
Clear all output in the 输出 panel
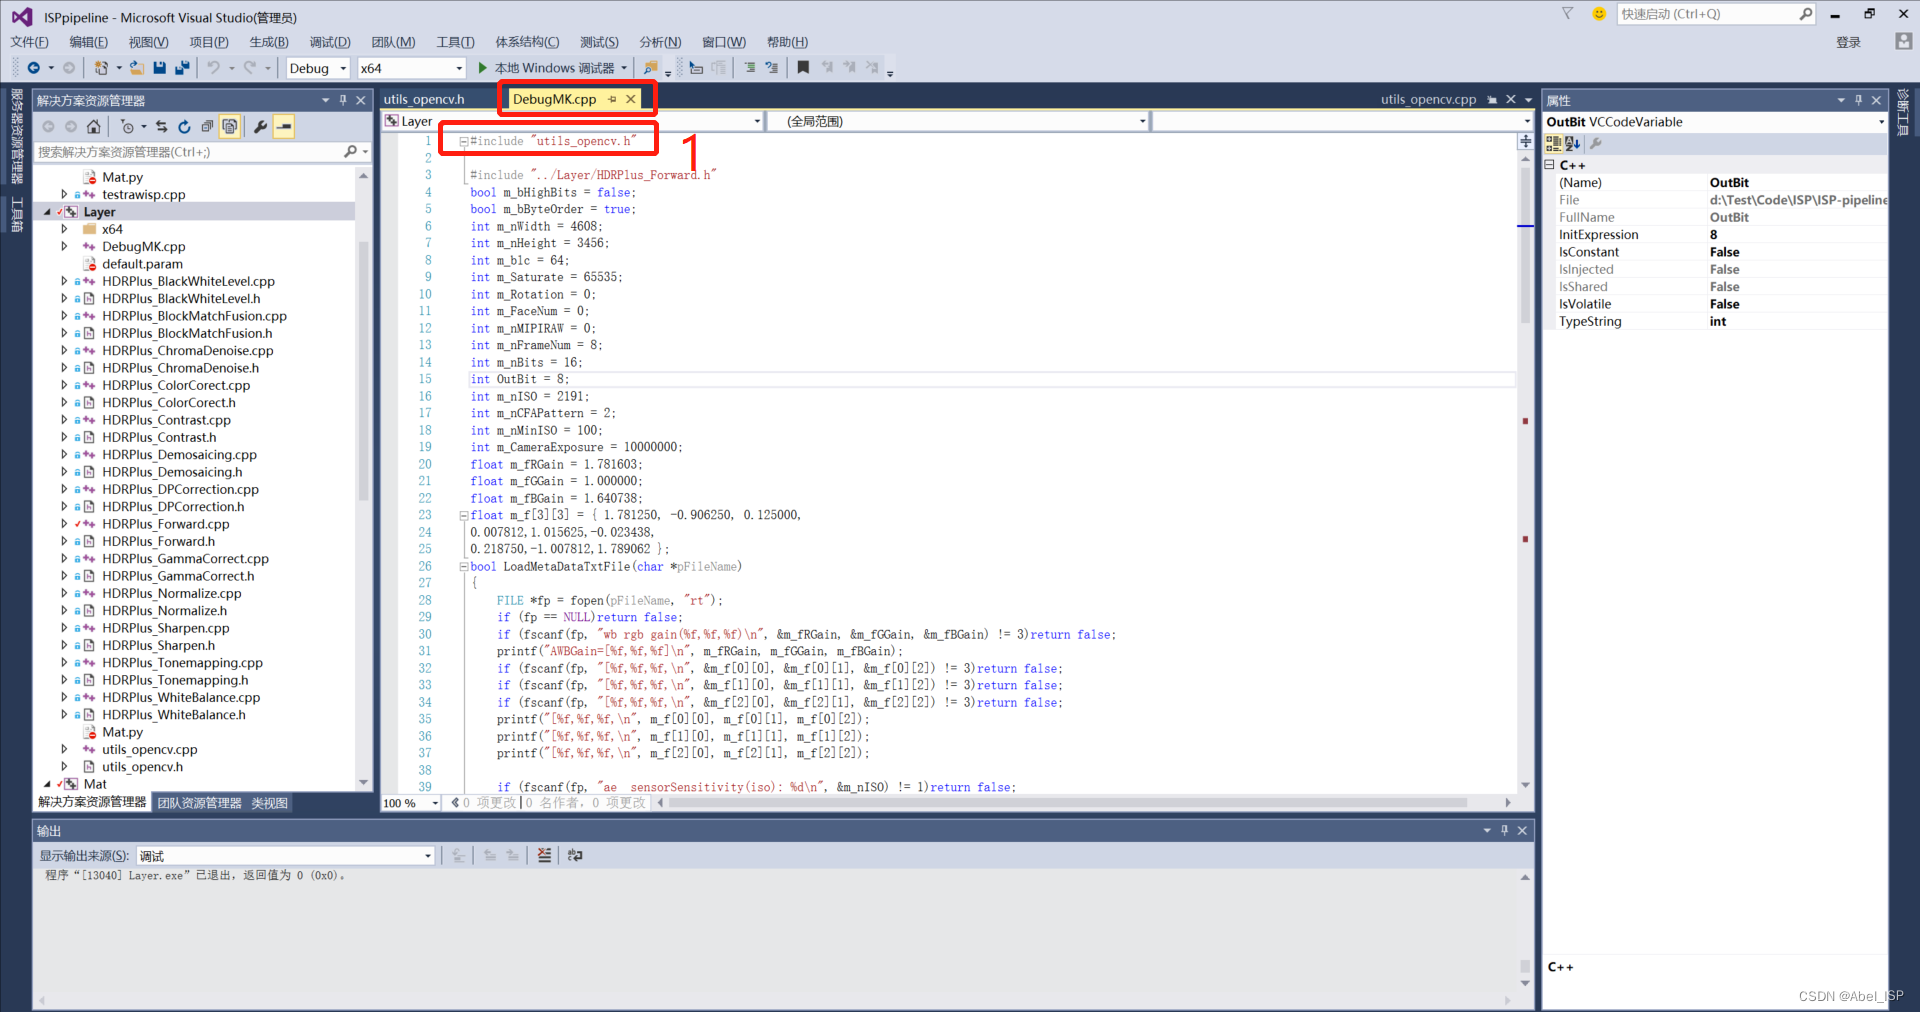pos(543,855)
